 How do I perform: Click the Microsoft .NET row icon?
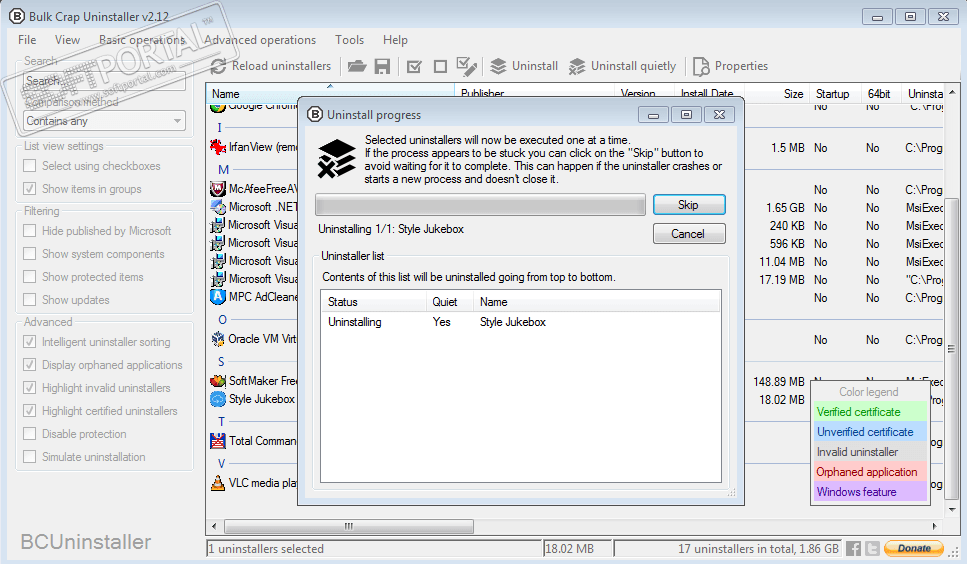[x=218, y=207]
